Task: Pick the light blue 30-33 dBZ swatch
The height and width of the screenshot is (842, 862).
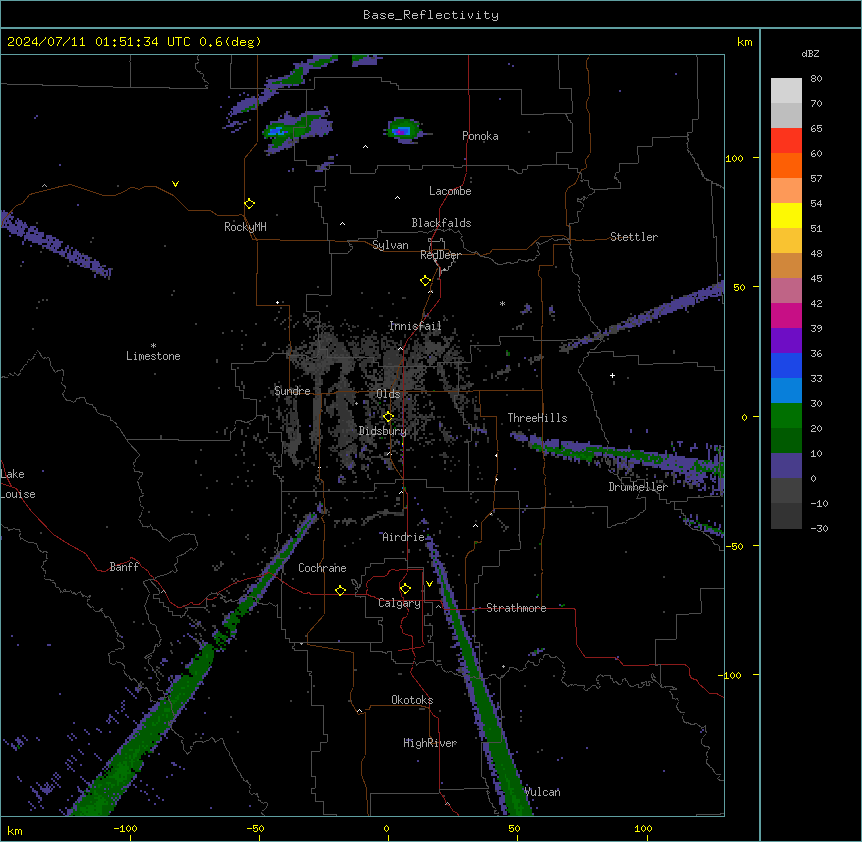Action: click(x=786, y=390)
